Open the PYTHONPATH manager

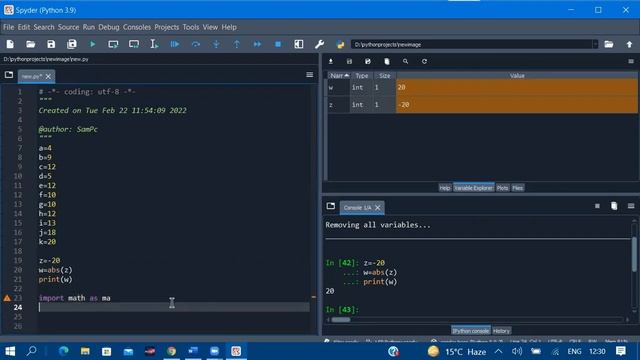340,44
